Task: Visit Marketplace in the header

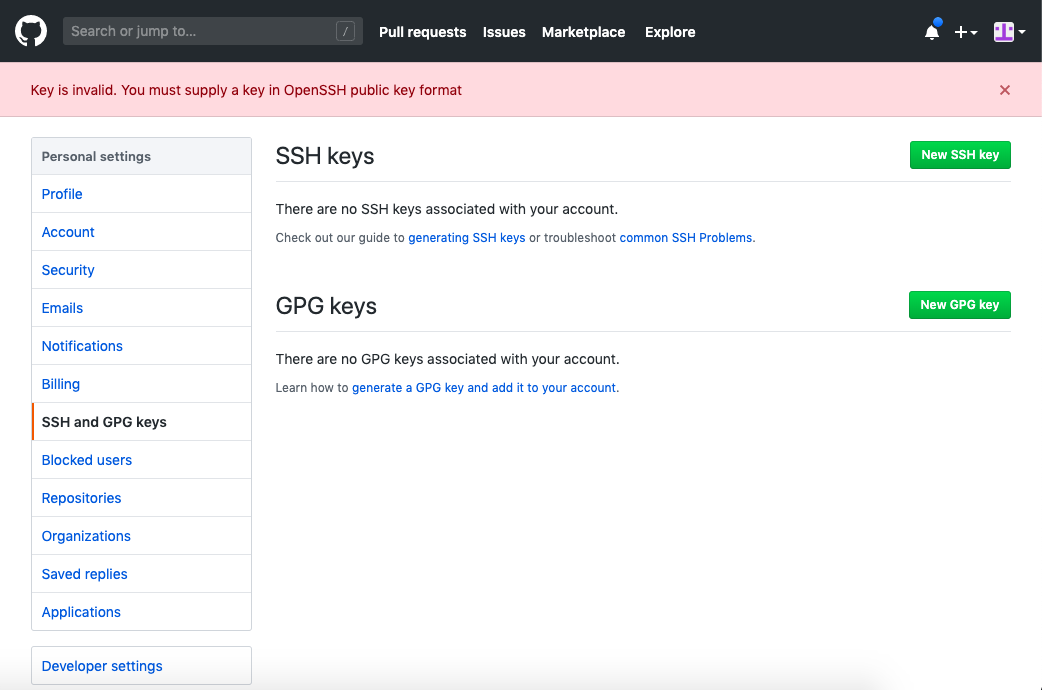Action: click(x=583, y=32)
